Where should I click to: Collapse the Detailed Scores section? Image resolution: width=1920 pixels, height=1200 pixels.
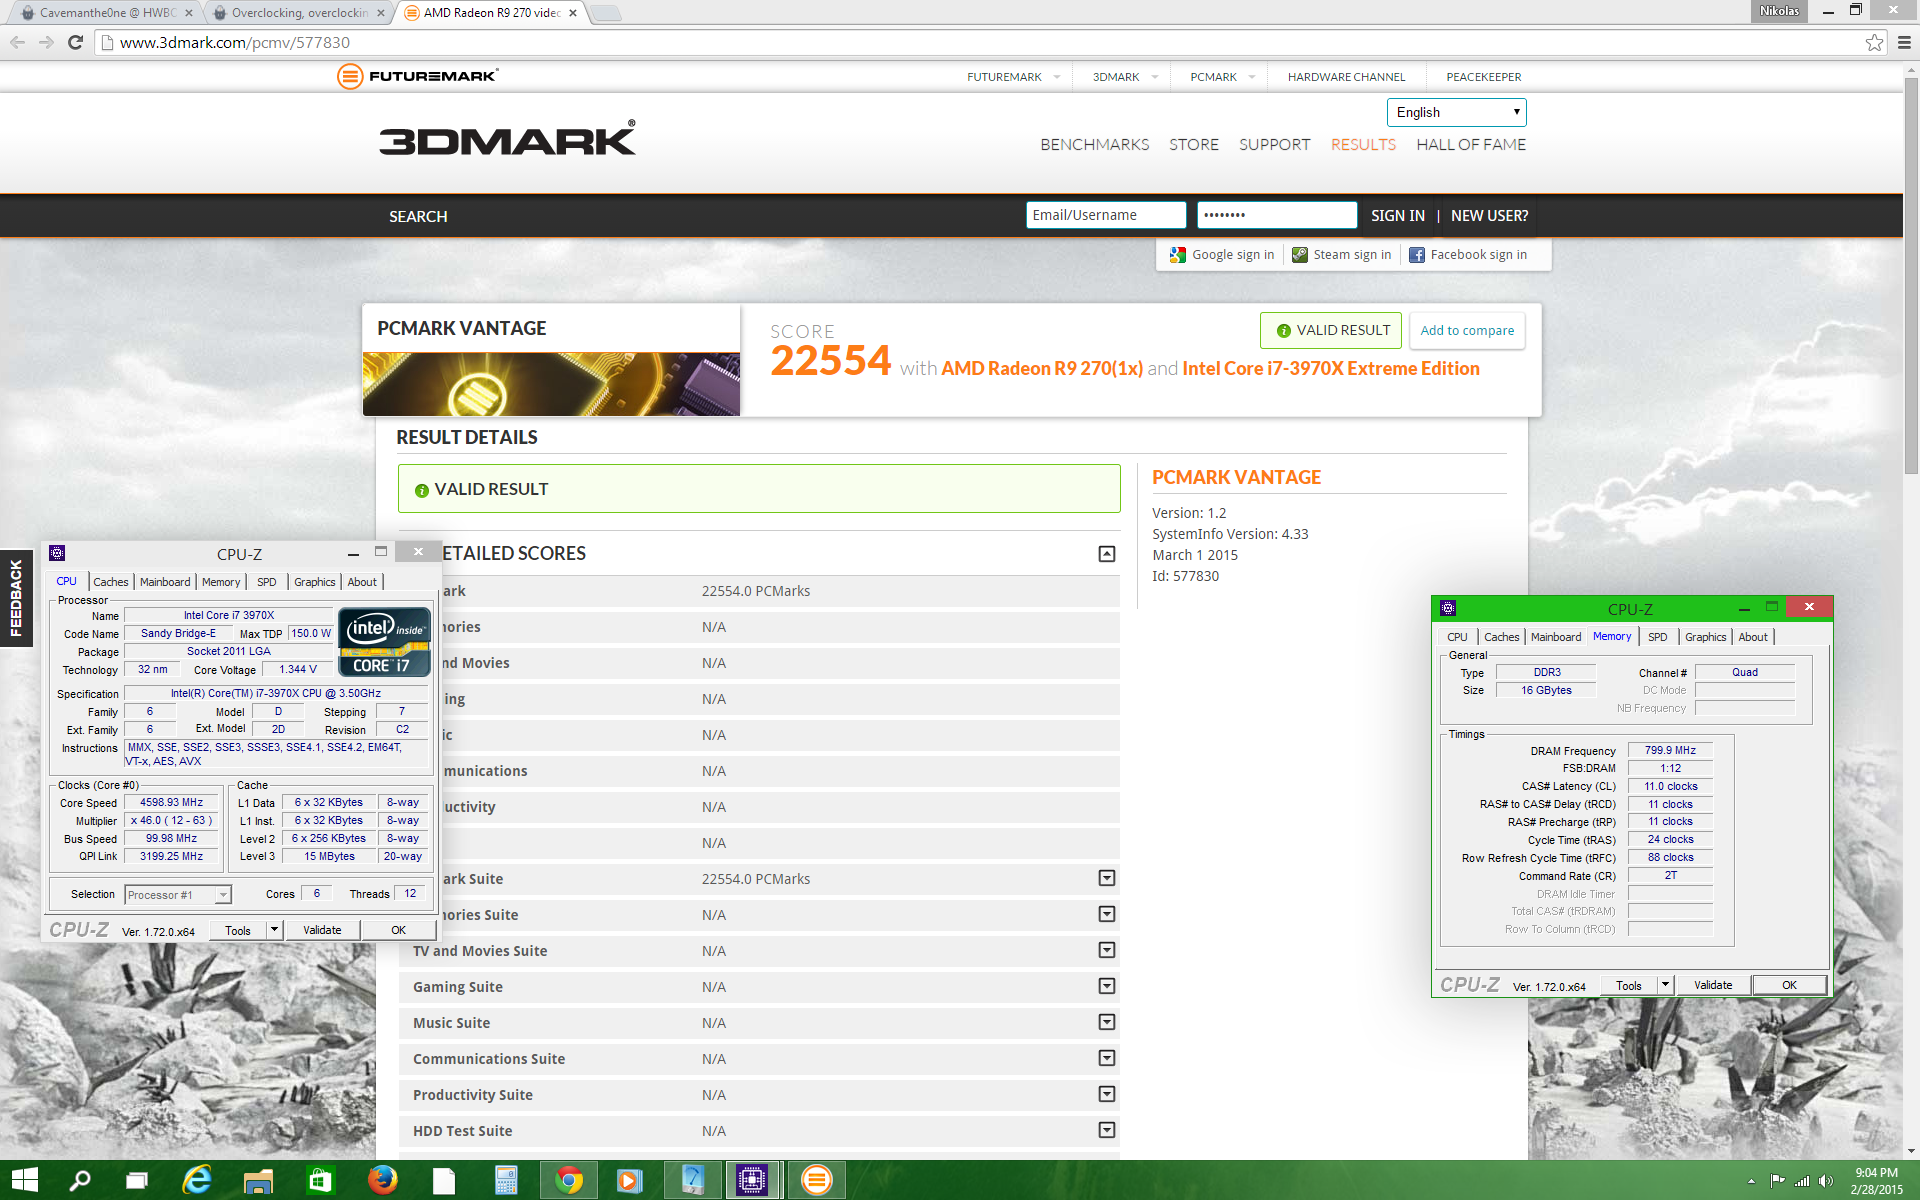(x=1107, y=554)
